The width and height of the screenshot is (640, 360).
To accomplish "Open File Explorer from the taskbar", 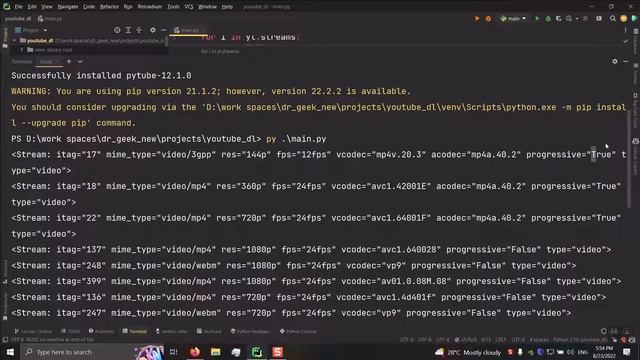I will coord(216,352).
